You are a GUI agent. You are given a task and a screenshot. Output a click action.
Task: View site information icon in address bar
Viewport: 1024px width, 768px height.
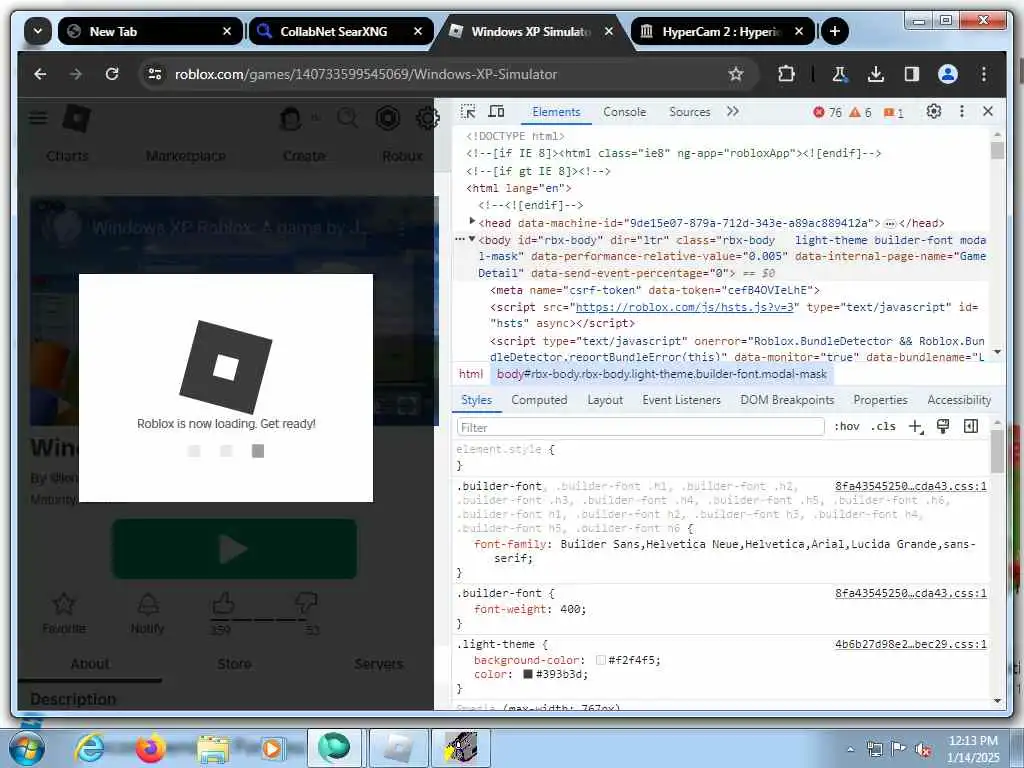click(x=155, y=74)
